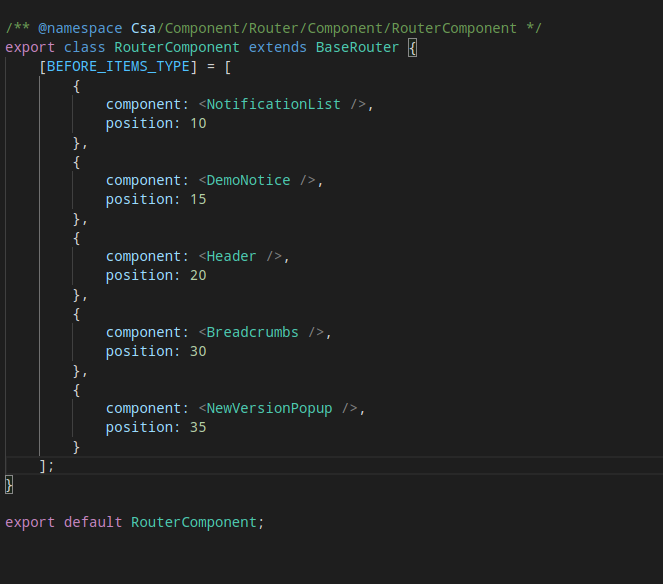Click the position value 20
The height and width of the screenshot is (584, 663).
tap(198, 275)
